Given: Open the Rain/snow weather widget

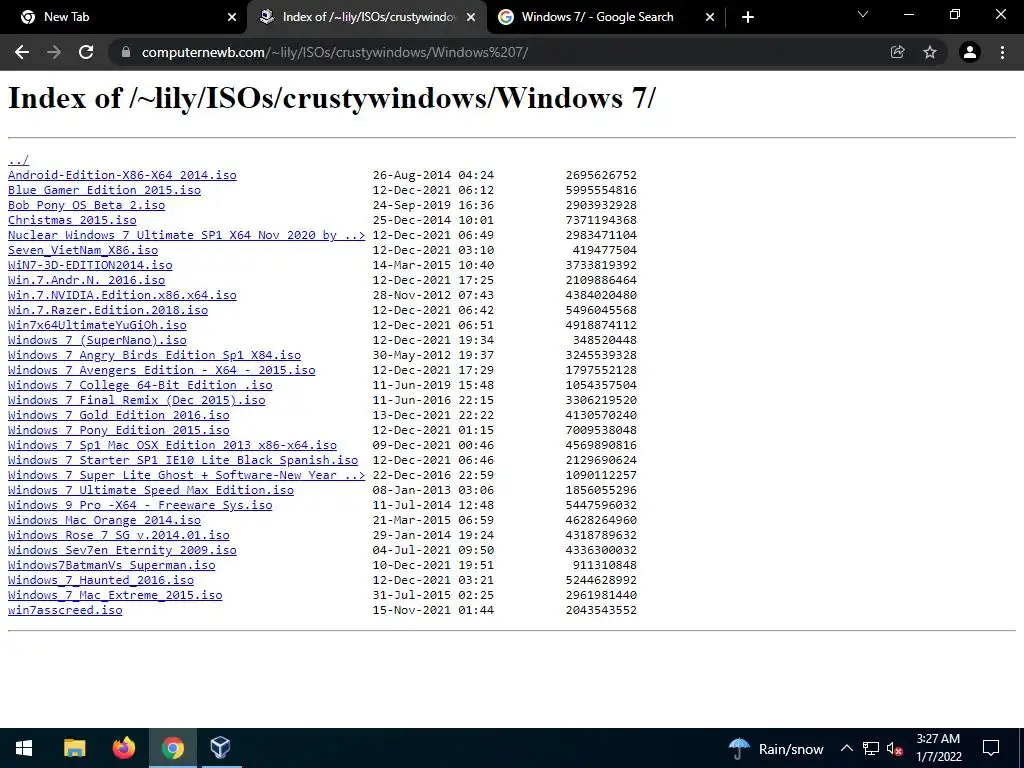Looking at the screenshot, I should pyautogui.click(x=776, y=748).
